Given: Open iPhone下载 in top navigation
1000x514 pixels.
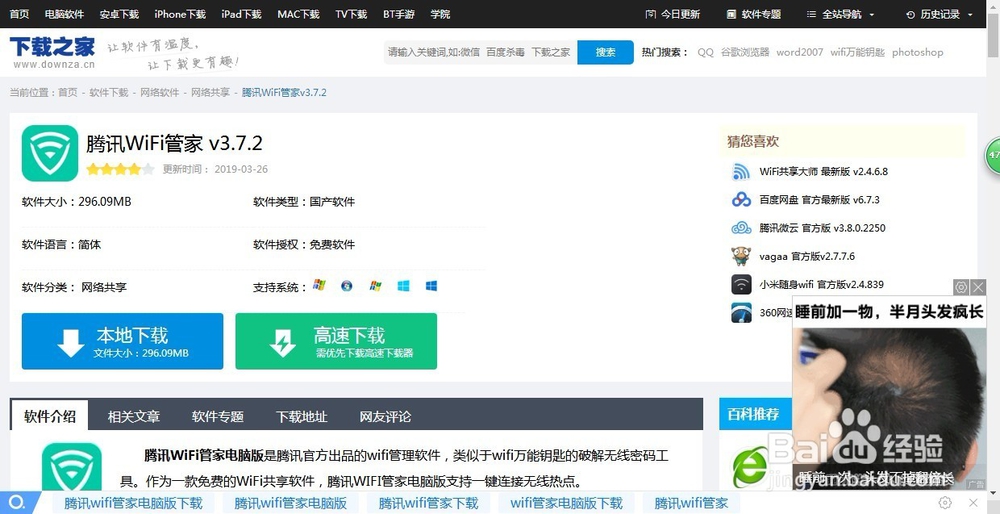Looking at the screenshot, I should 180,14.
